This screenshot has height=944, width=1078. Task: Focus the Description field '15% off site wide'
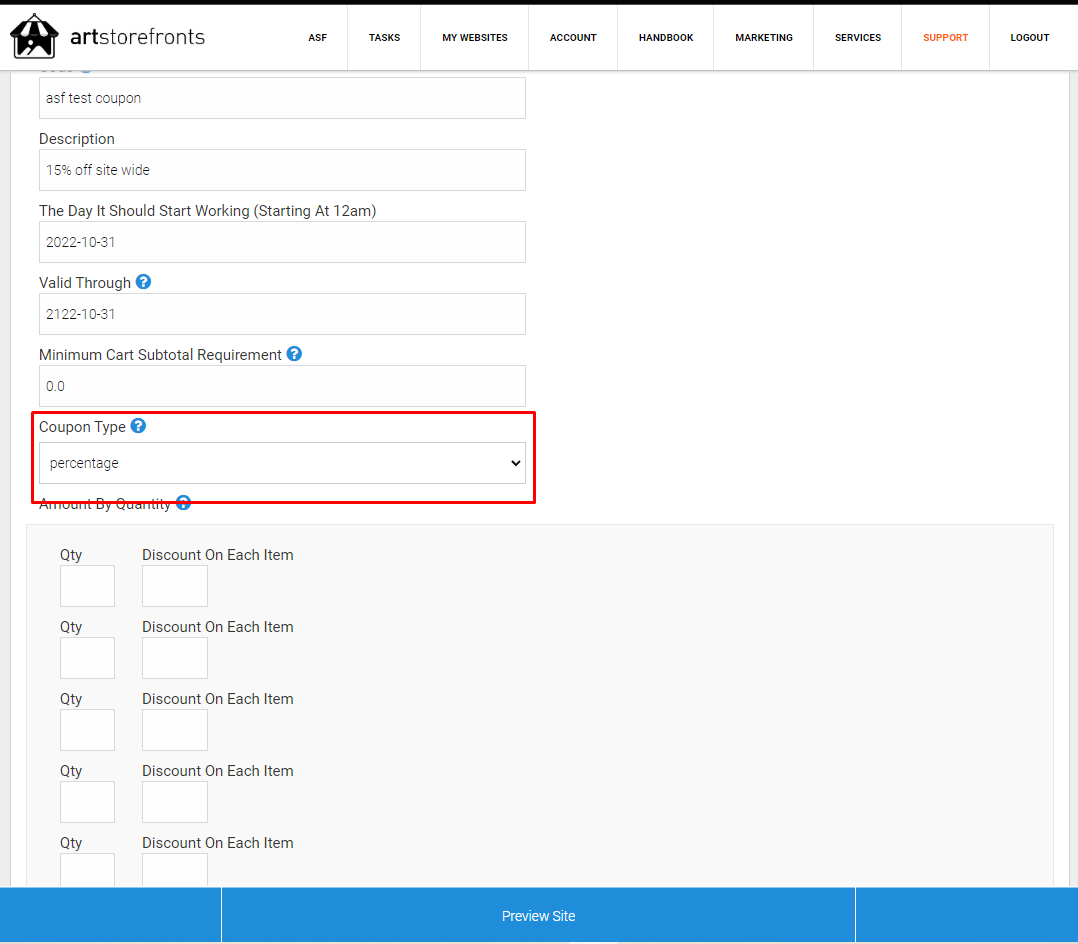click(282, 170)
